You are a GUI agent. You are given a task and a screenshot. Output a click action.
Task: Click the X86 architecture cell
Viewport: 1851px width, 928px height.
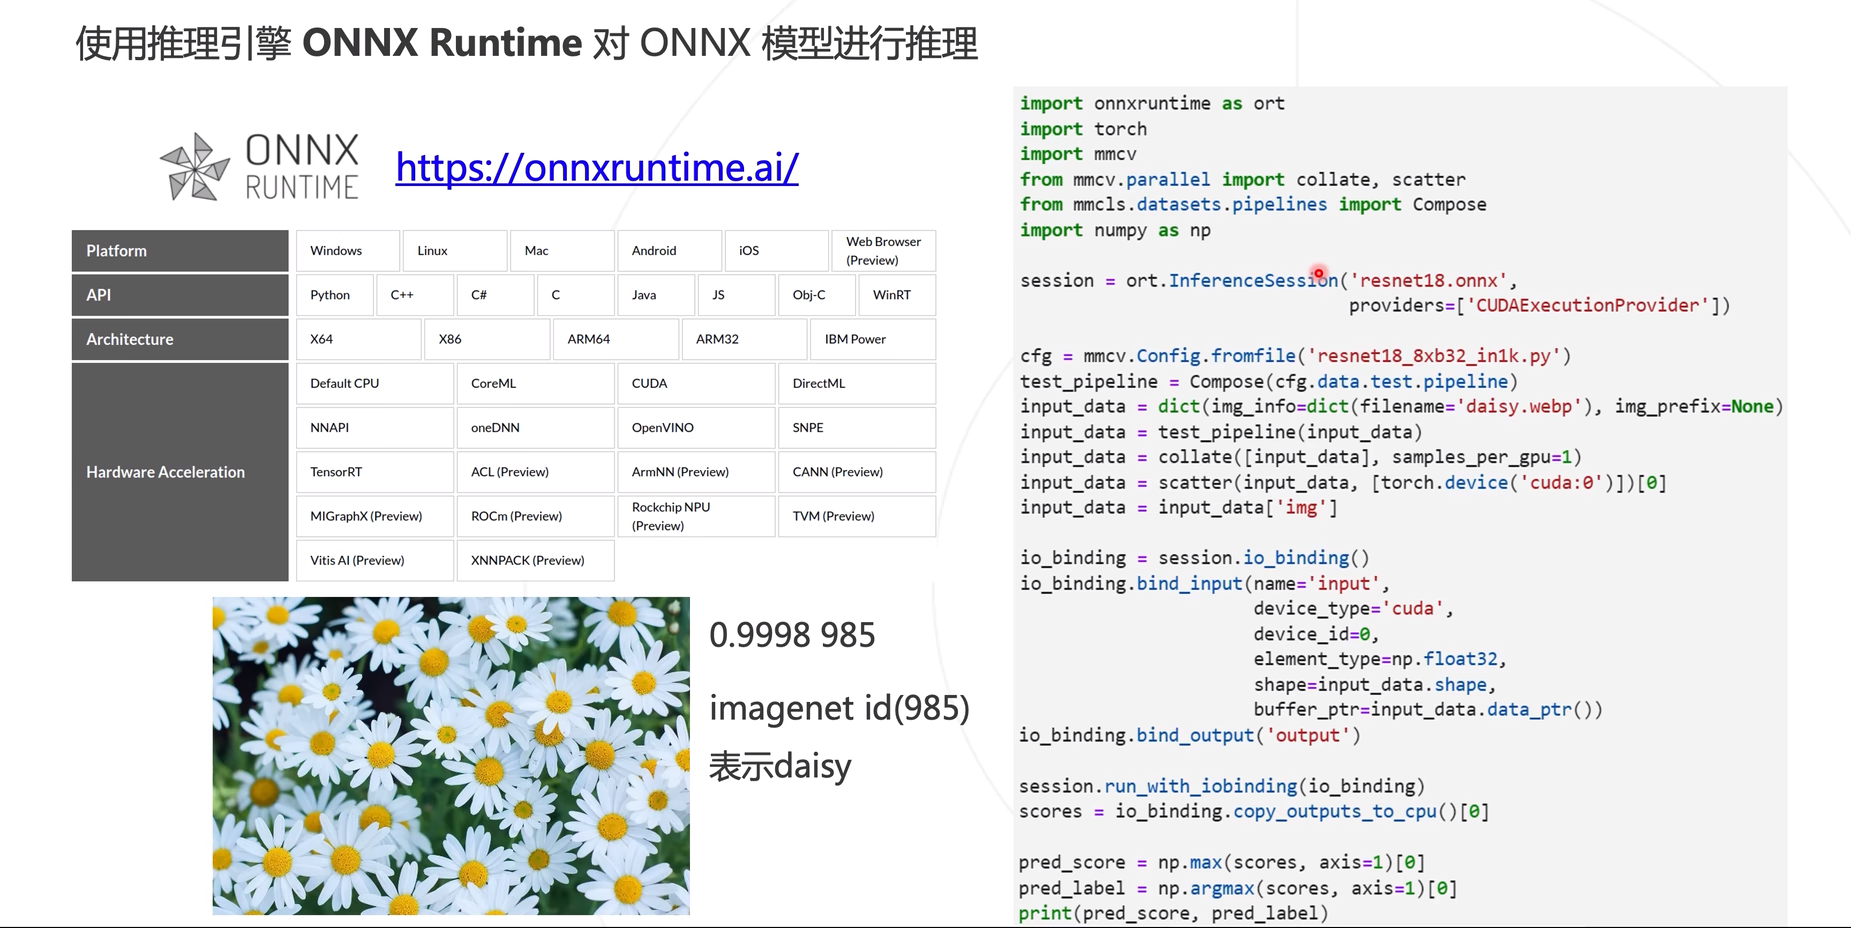pos(487,339)
